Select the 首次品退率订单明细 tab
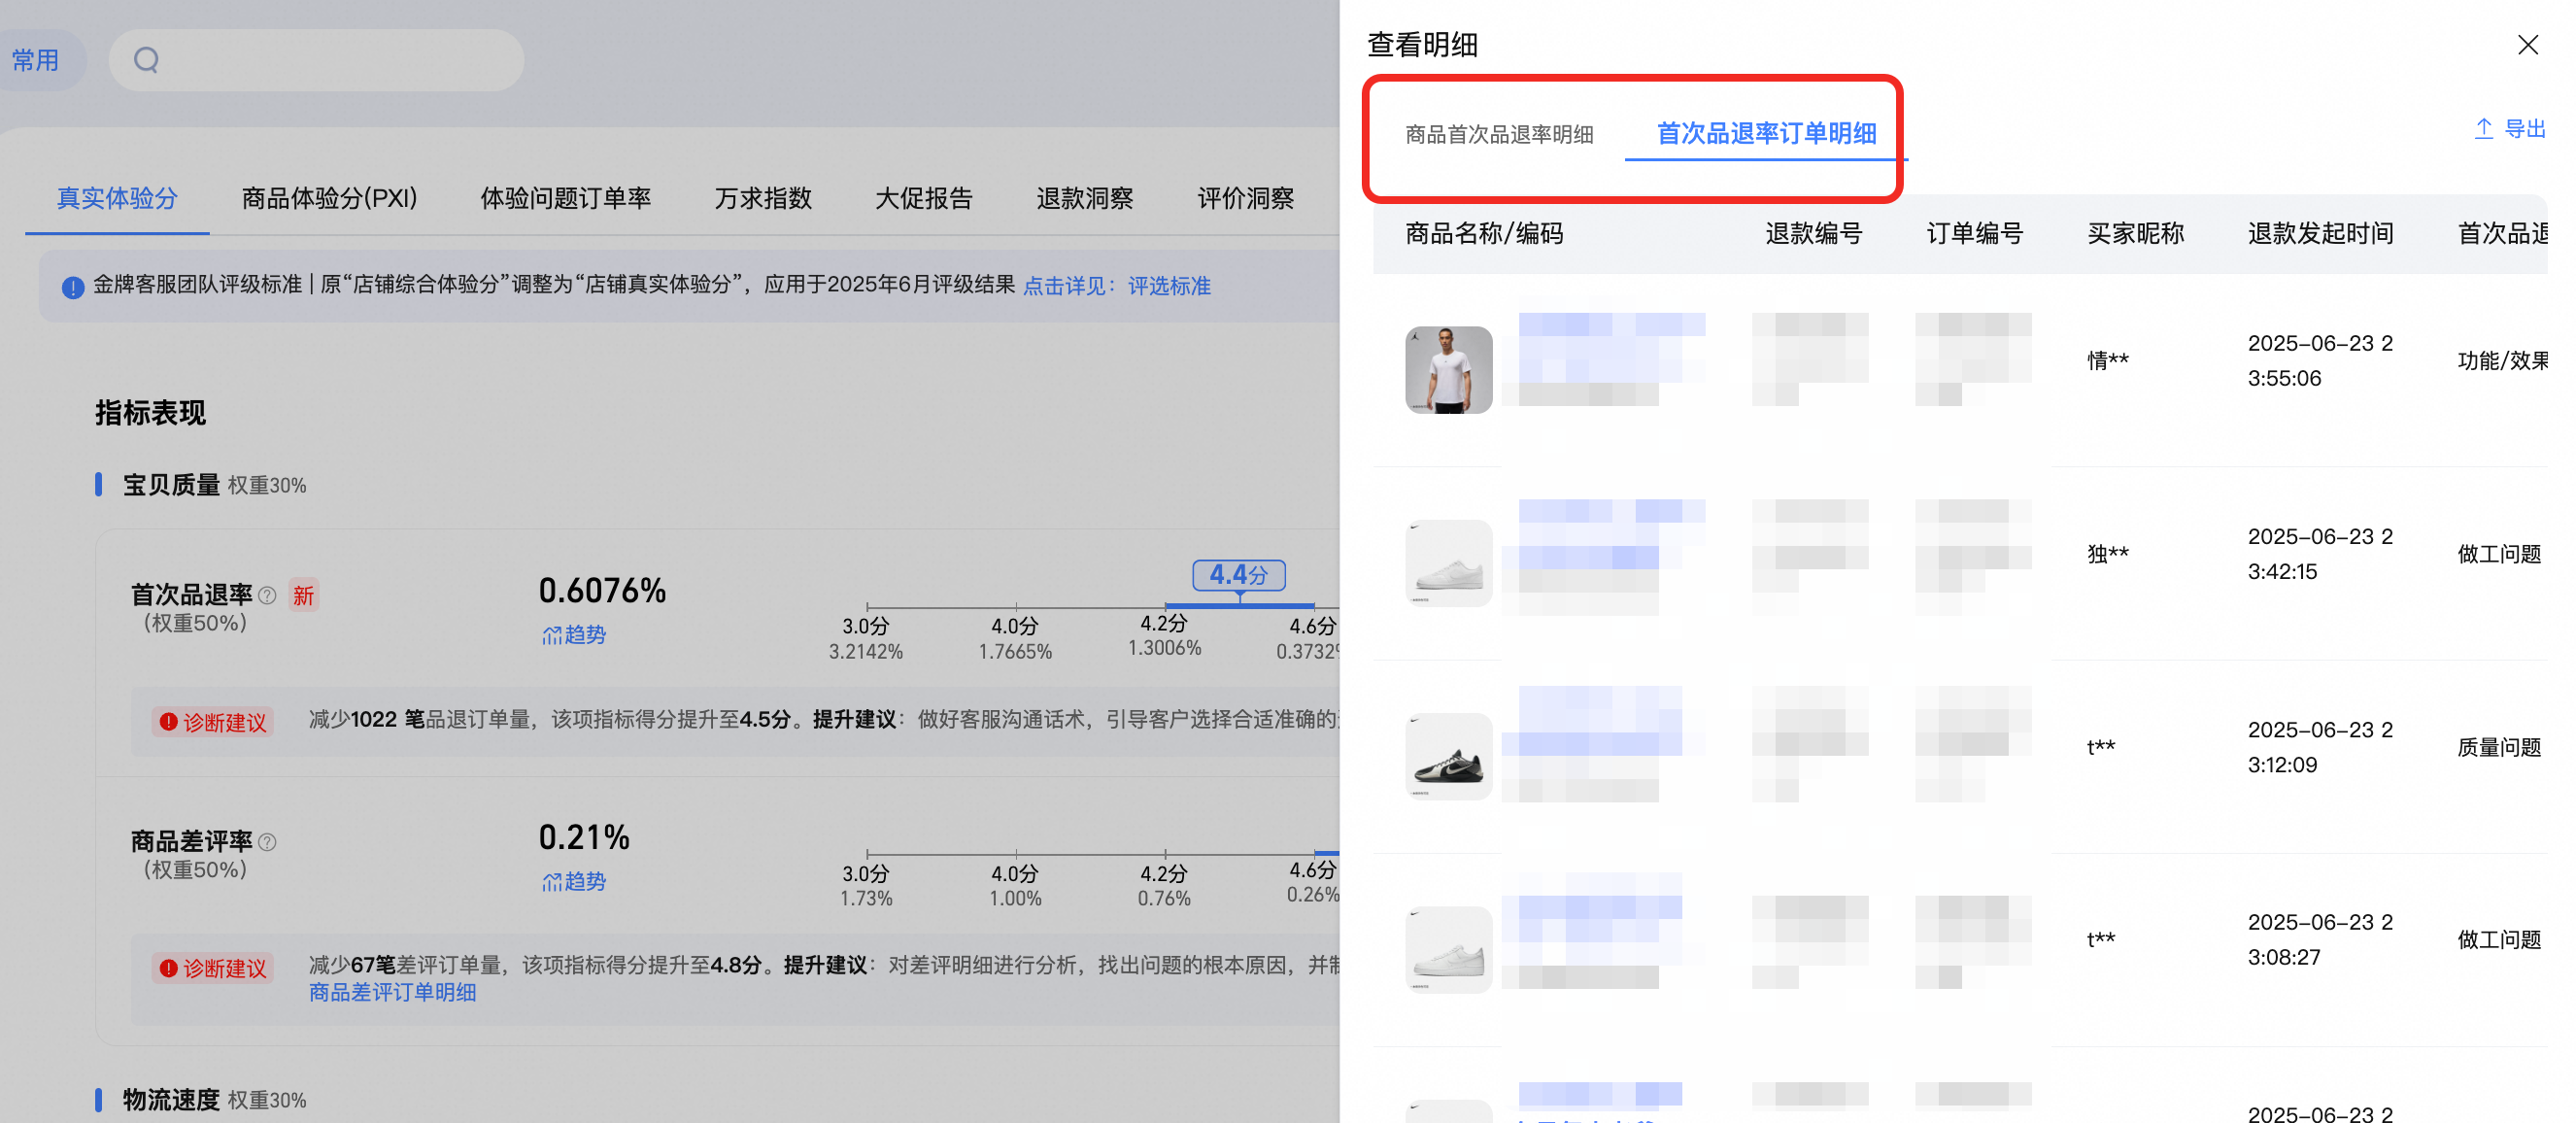The image size is (2576, 1123). pyautogui.click(x=1766, y=133)
